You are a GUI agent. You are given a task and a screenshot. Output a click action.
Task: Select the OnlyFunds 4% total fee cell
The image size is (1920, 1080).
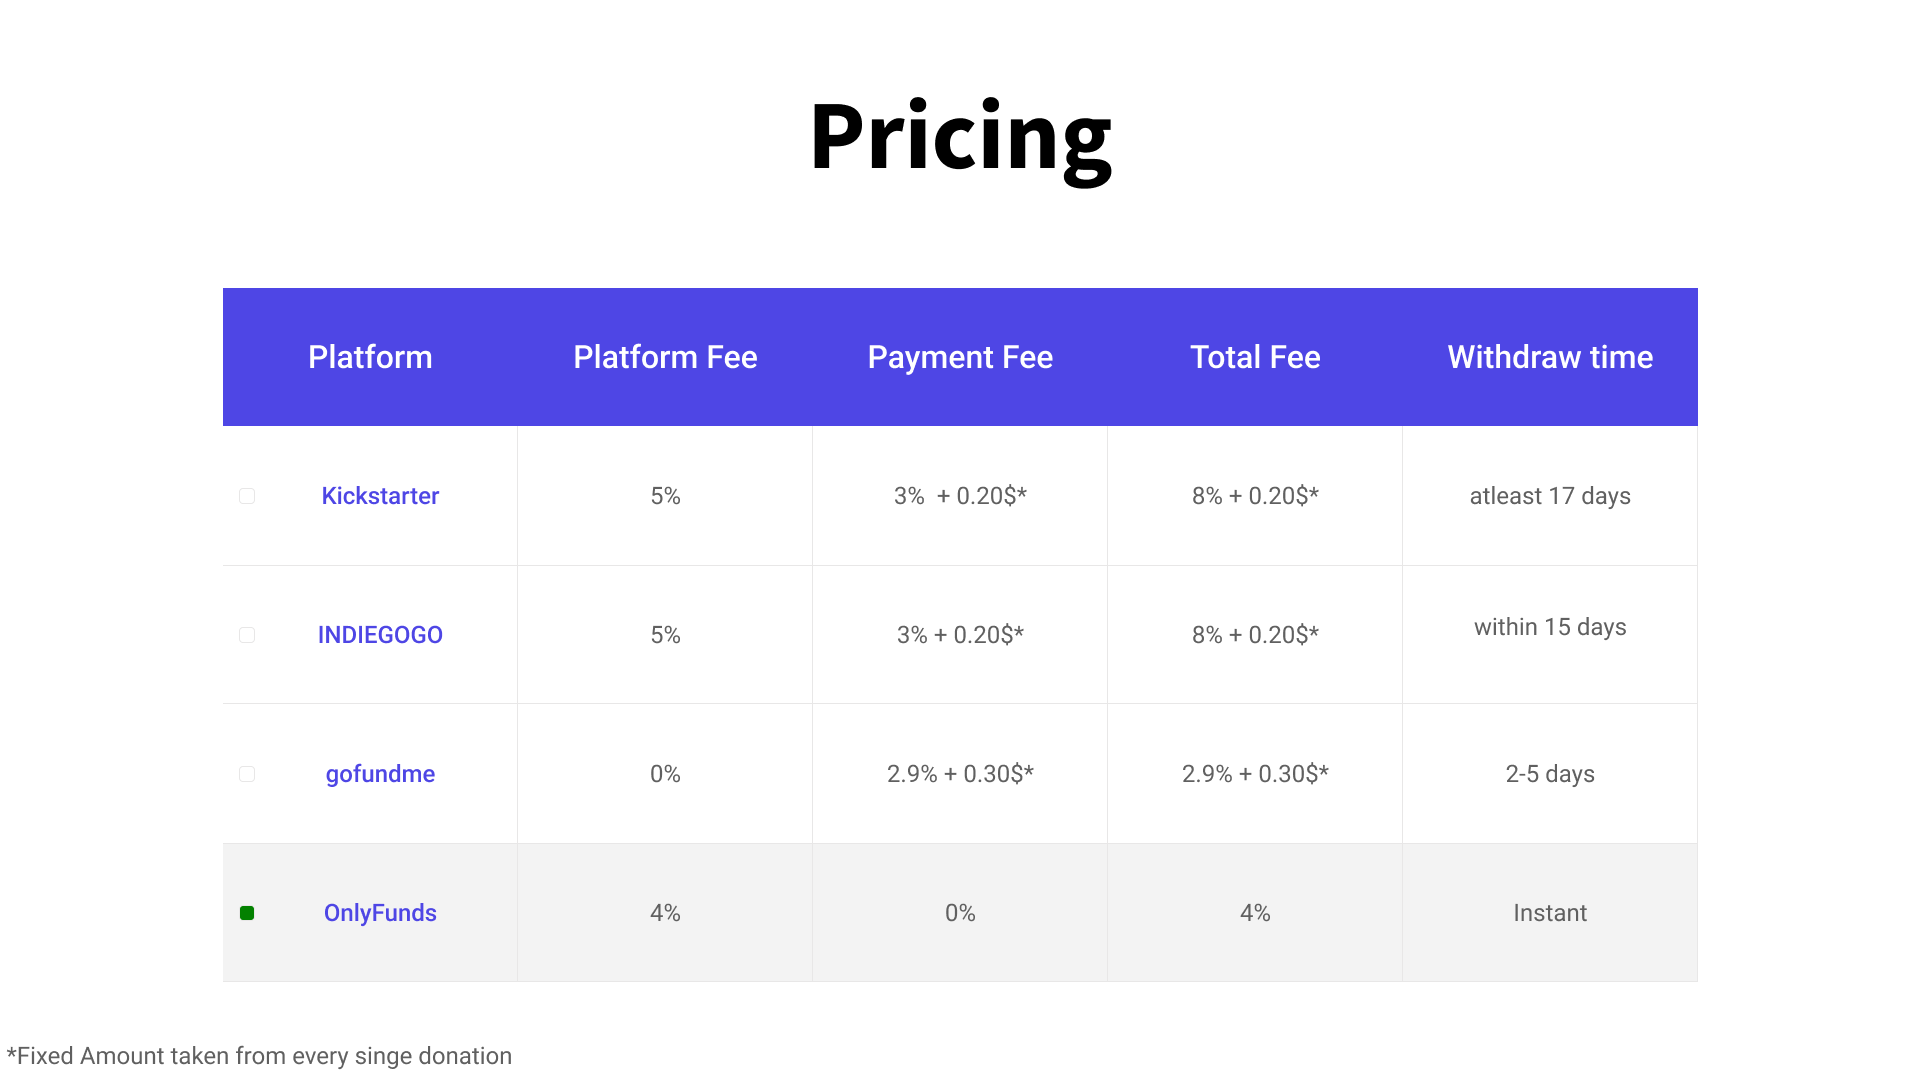pos(1255,913)
